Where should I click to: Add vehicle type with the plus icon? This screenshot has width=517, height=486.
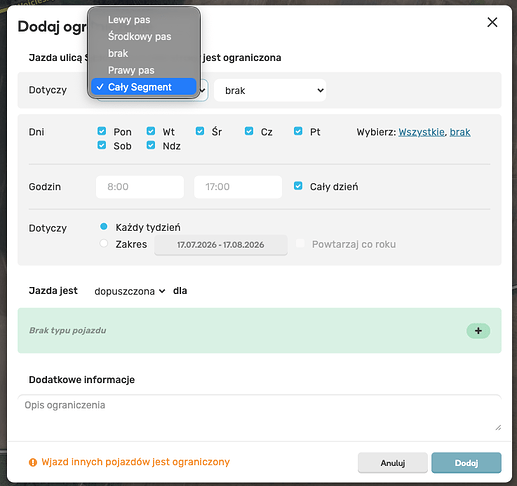[x=478, y=331]
